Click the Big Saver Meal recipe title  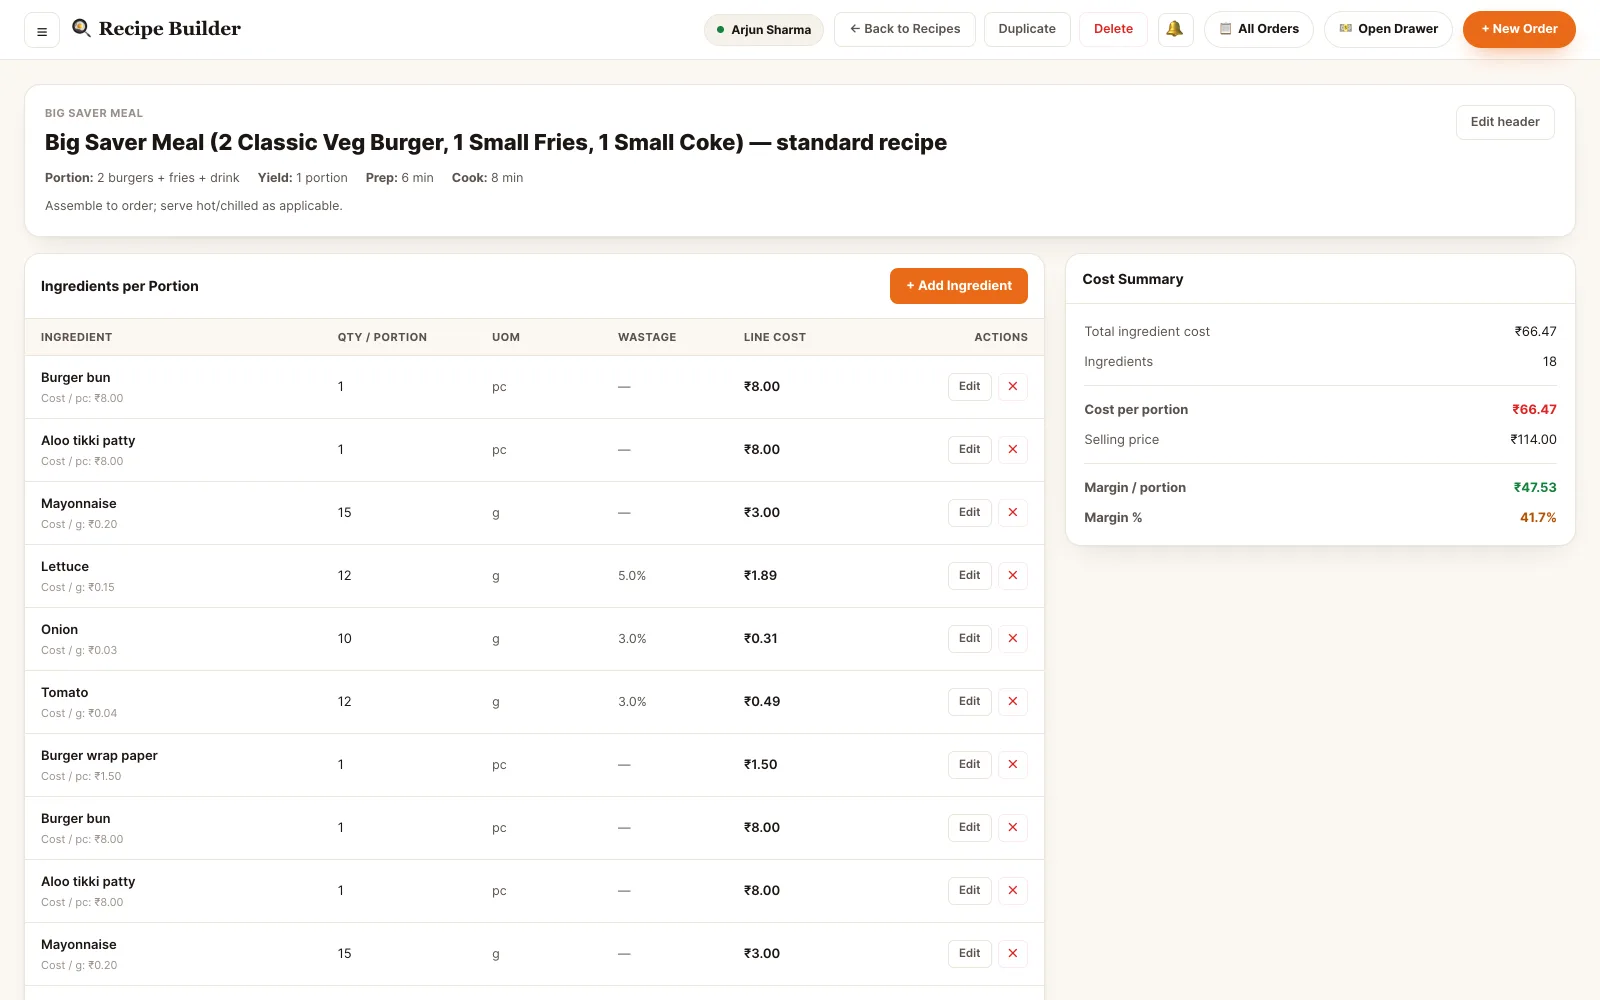coord(496,142)
